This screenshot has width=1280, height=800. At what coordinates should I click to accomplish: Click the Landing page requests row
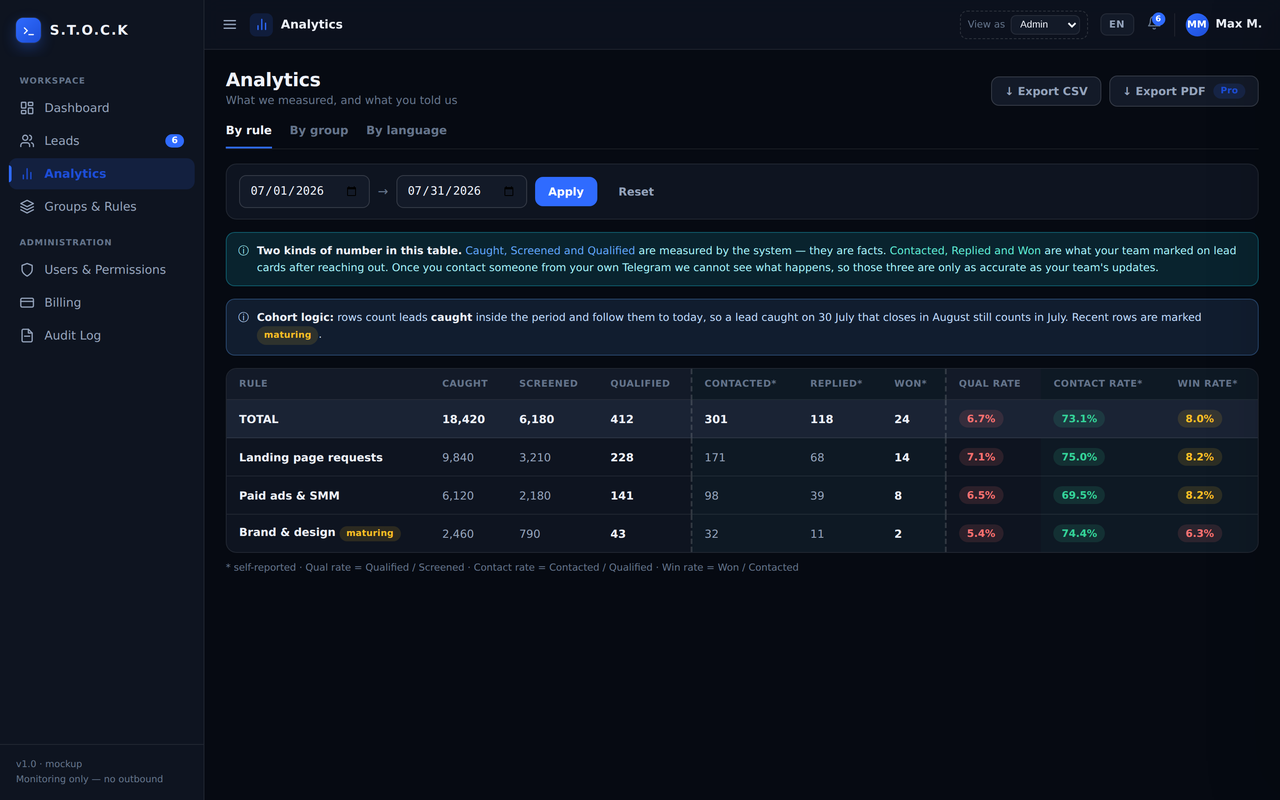pos(742,457)
